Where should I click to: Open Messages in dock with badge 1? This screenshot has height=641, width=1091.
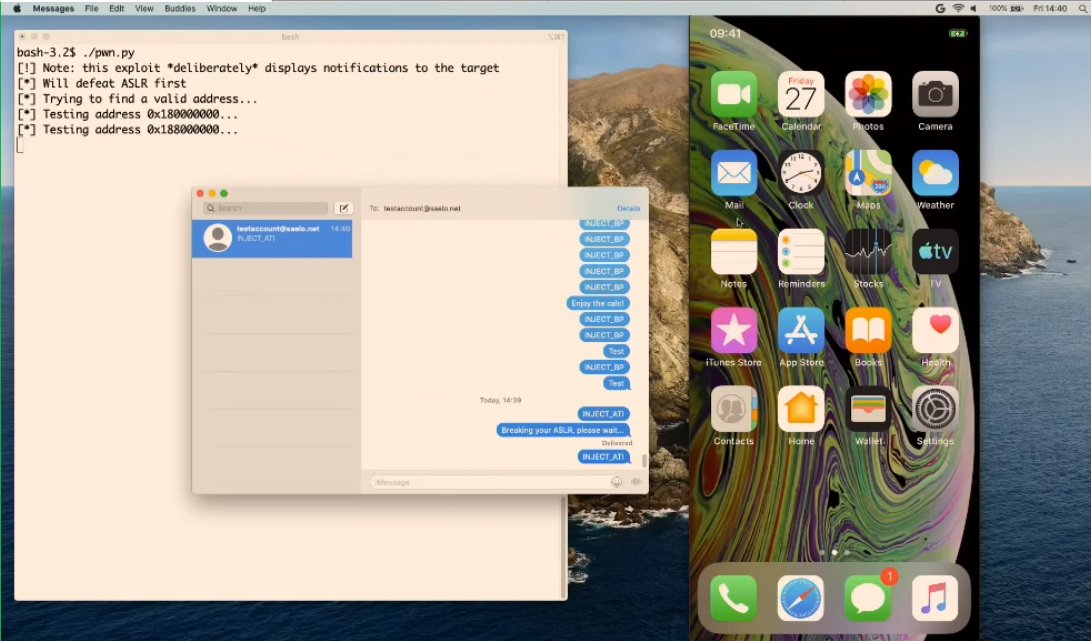tap(868, 599)
